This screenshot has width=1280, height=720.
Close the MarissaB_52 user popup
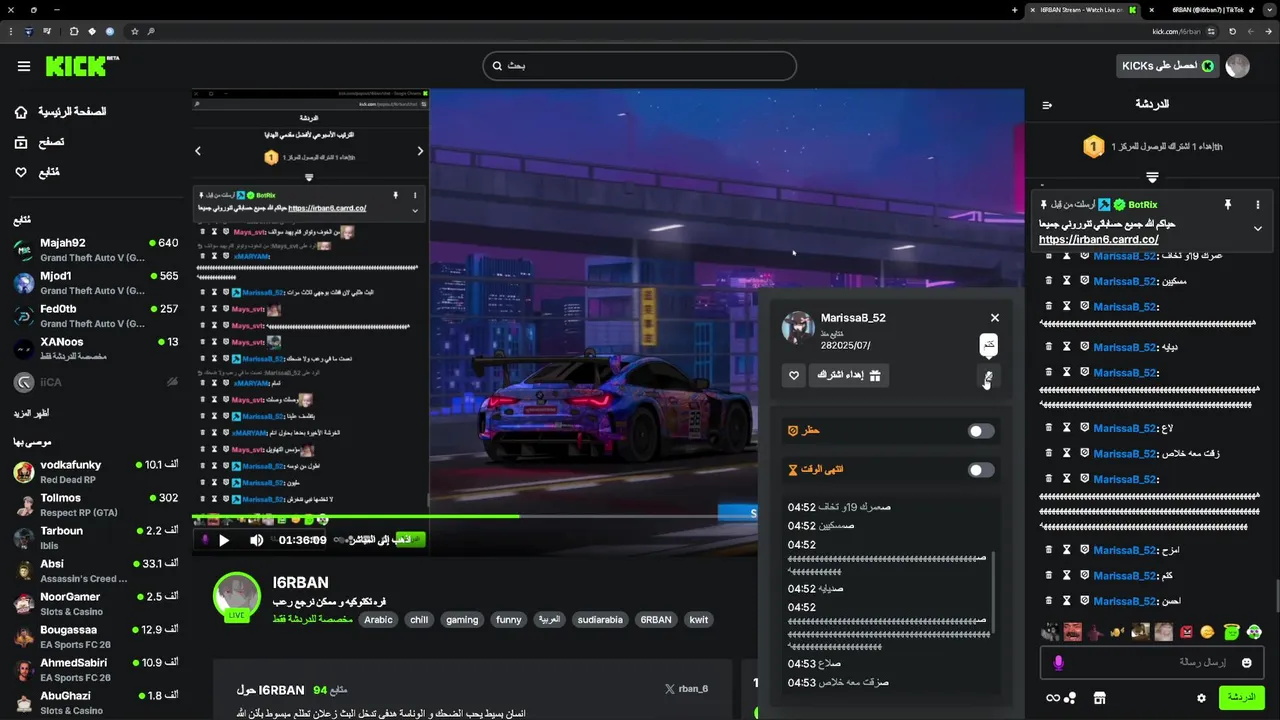click(x=995, y=318)
